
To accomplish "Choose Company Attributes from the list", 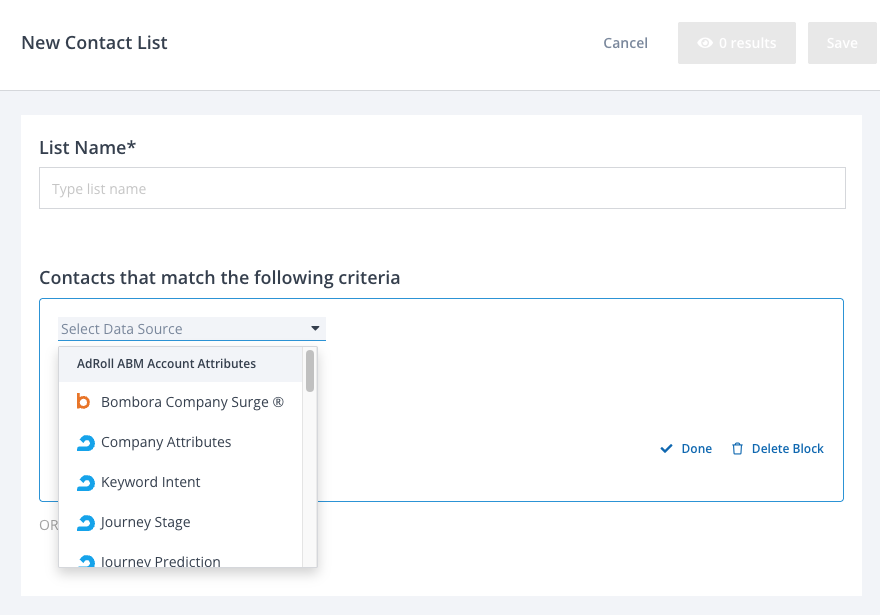I will click(166, 442).
